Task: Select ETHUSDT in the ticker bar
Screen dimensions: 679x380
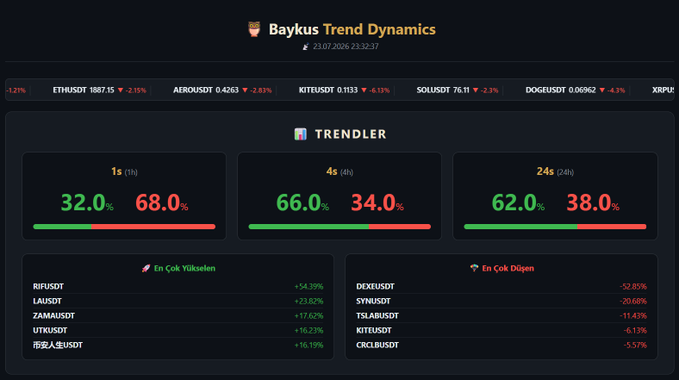Action: 70,90
